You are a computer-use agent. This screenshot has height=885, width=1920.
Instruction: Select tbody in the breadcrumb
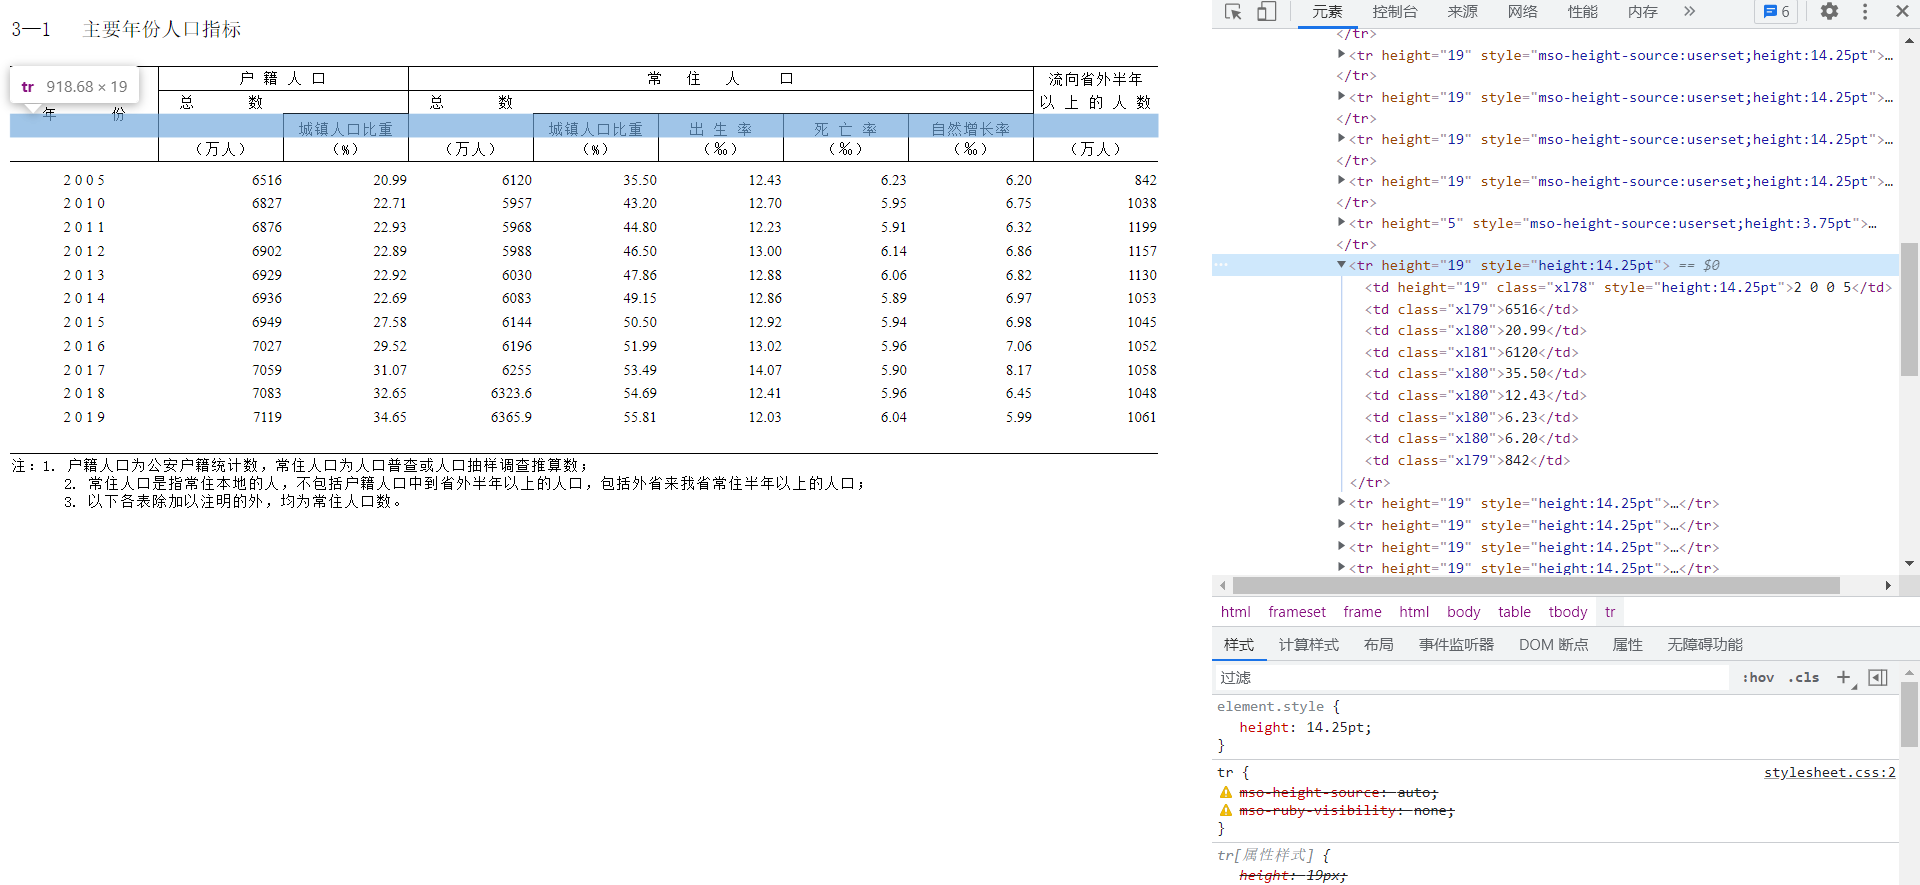[x=1567, y=612]
